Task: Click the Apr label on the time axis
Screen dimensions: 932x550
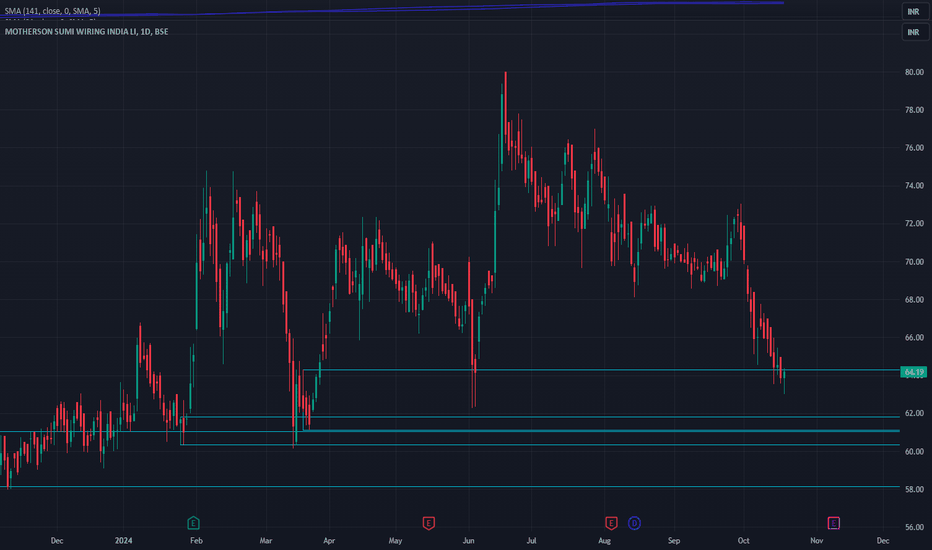Action: (329, 540)
